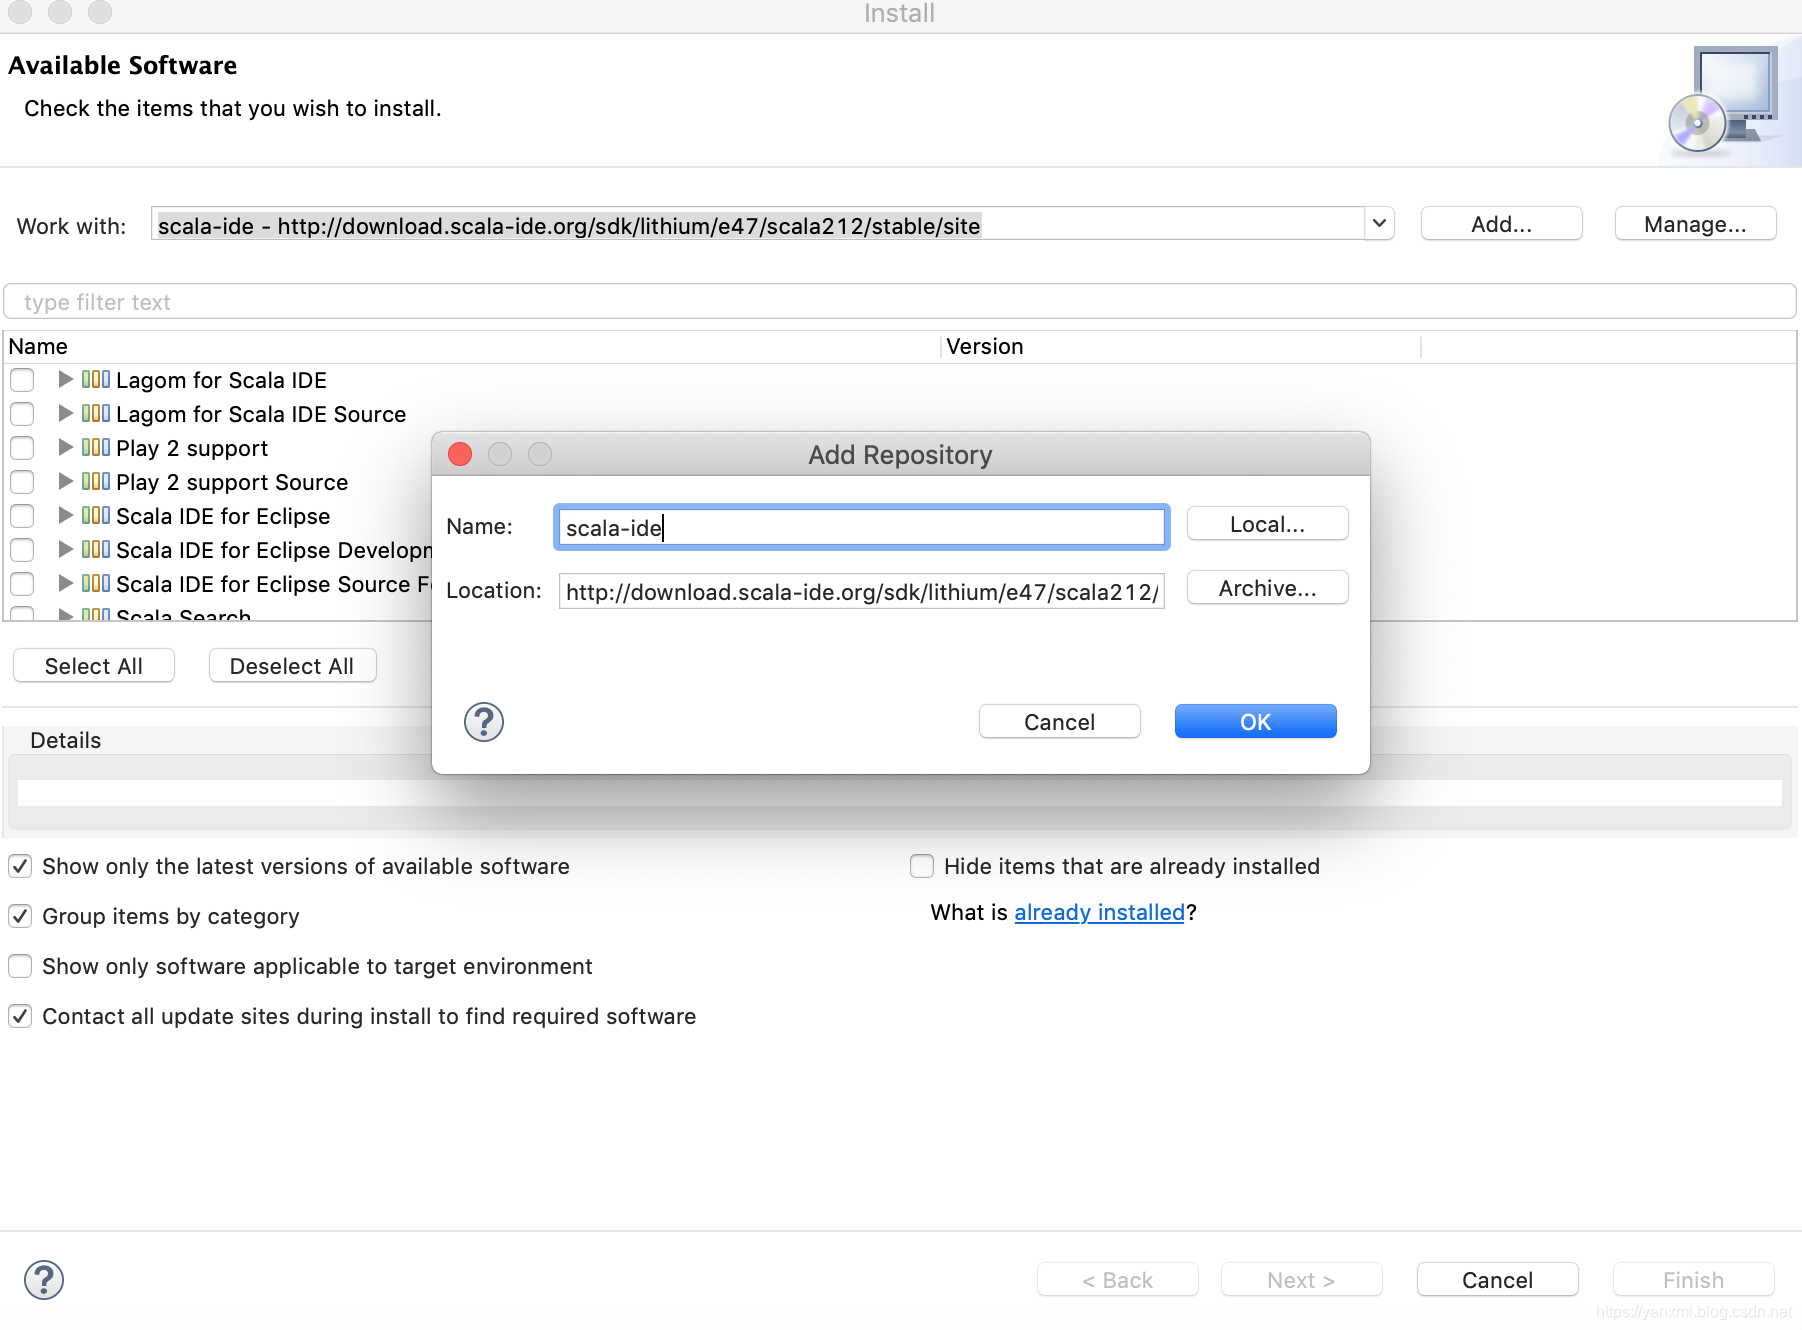
Task: Click category icon beside Play 2 support
Action: pos(96,447)
